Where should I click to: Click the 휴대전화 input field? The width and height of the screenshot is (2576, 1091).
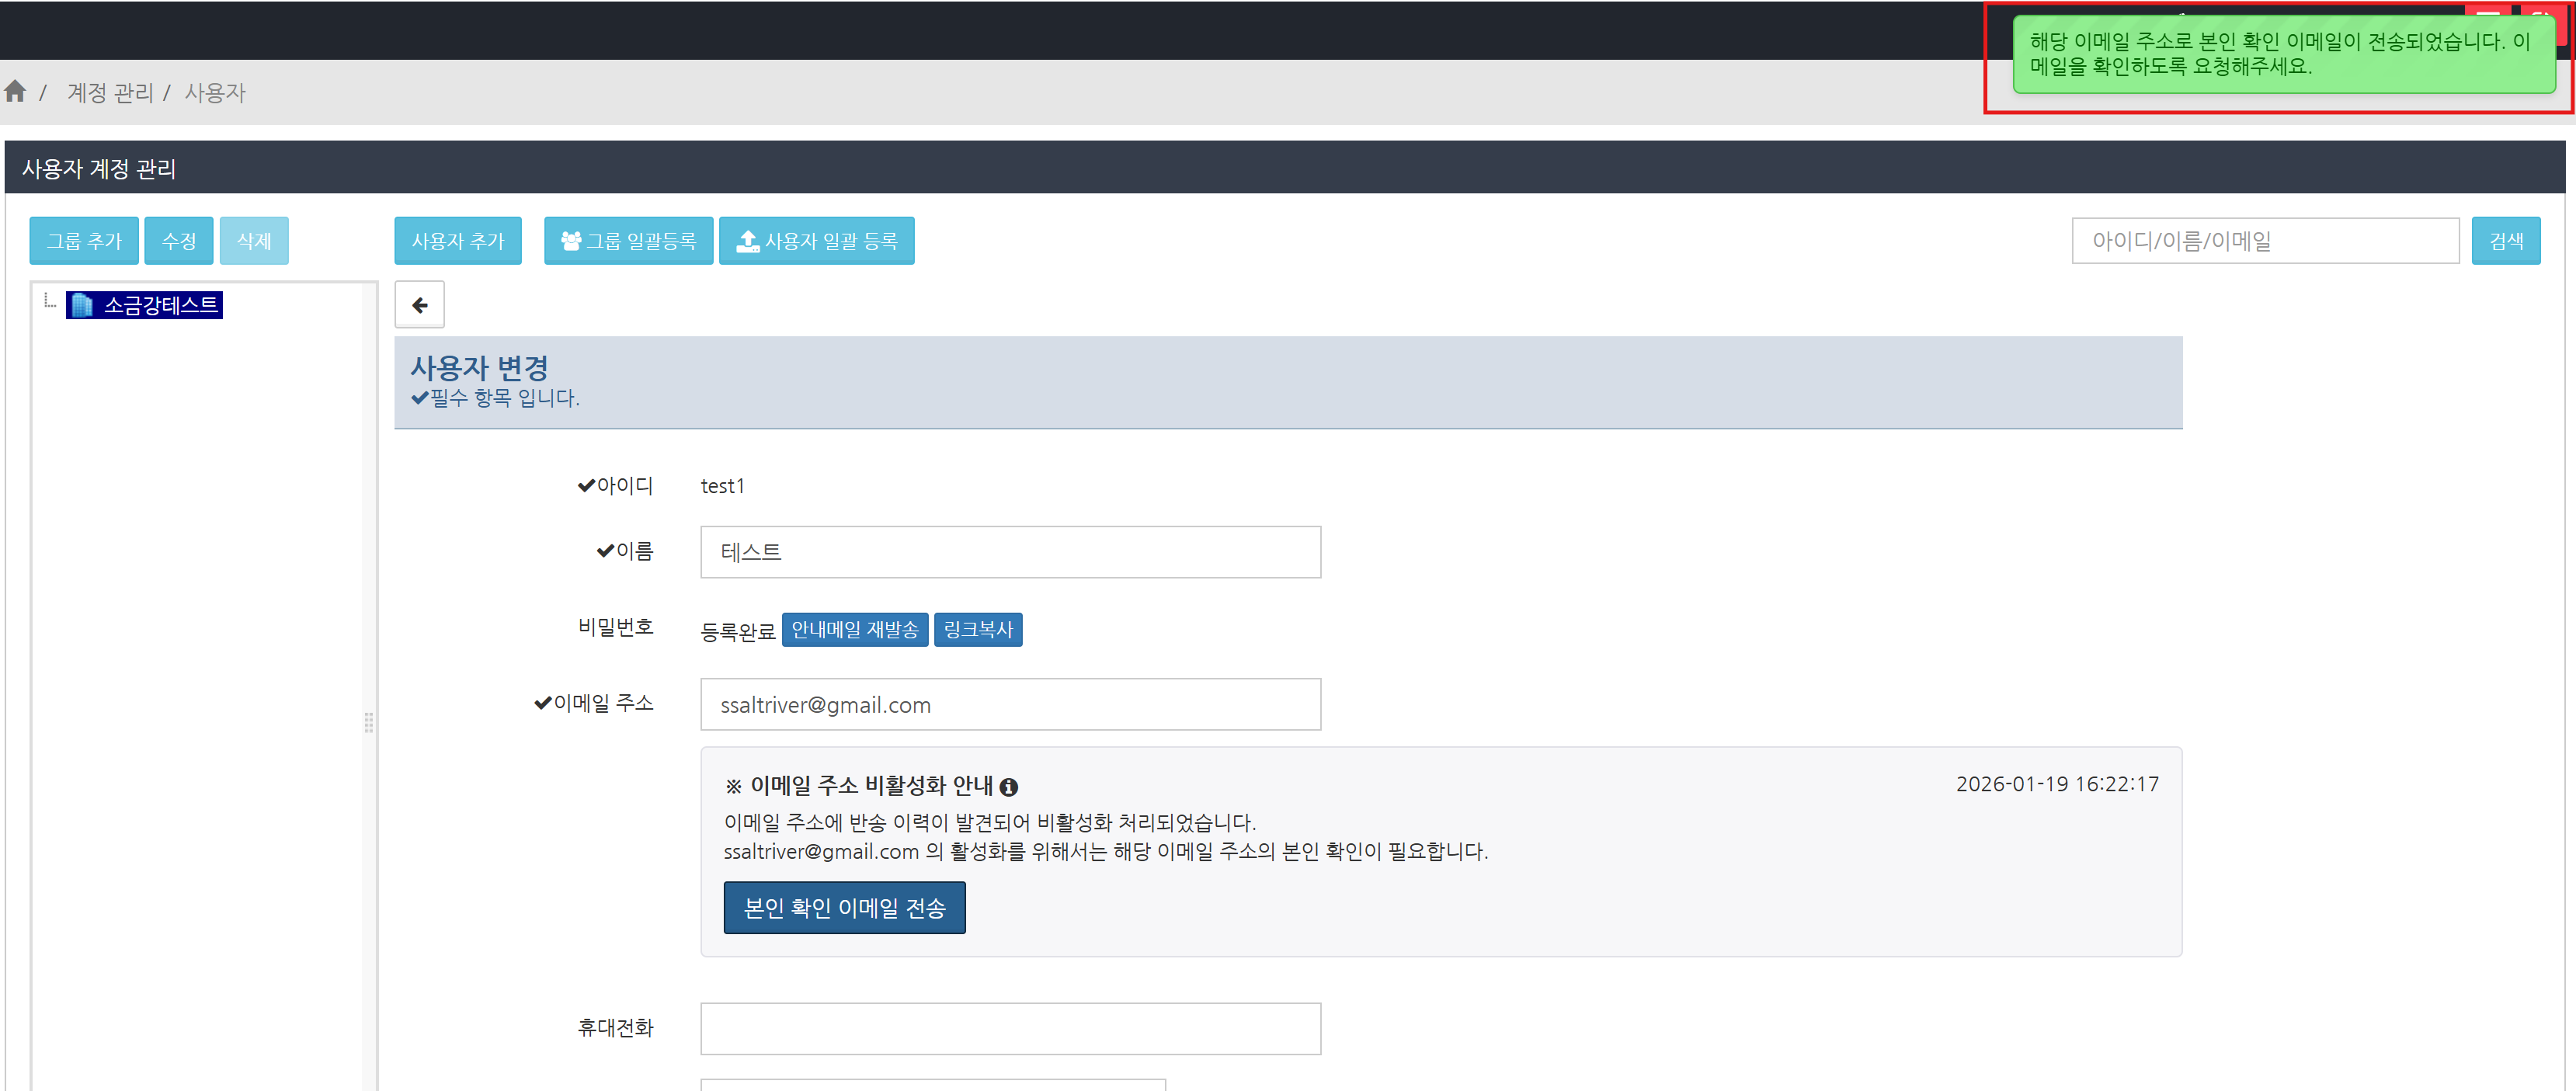click(1010, 1028)
